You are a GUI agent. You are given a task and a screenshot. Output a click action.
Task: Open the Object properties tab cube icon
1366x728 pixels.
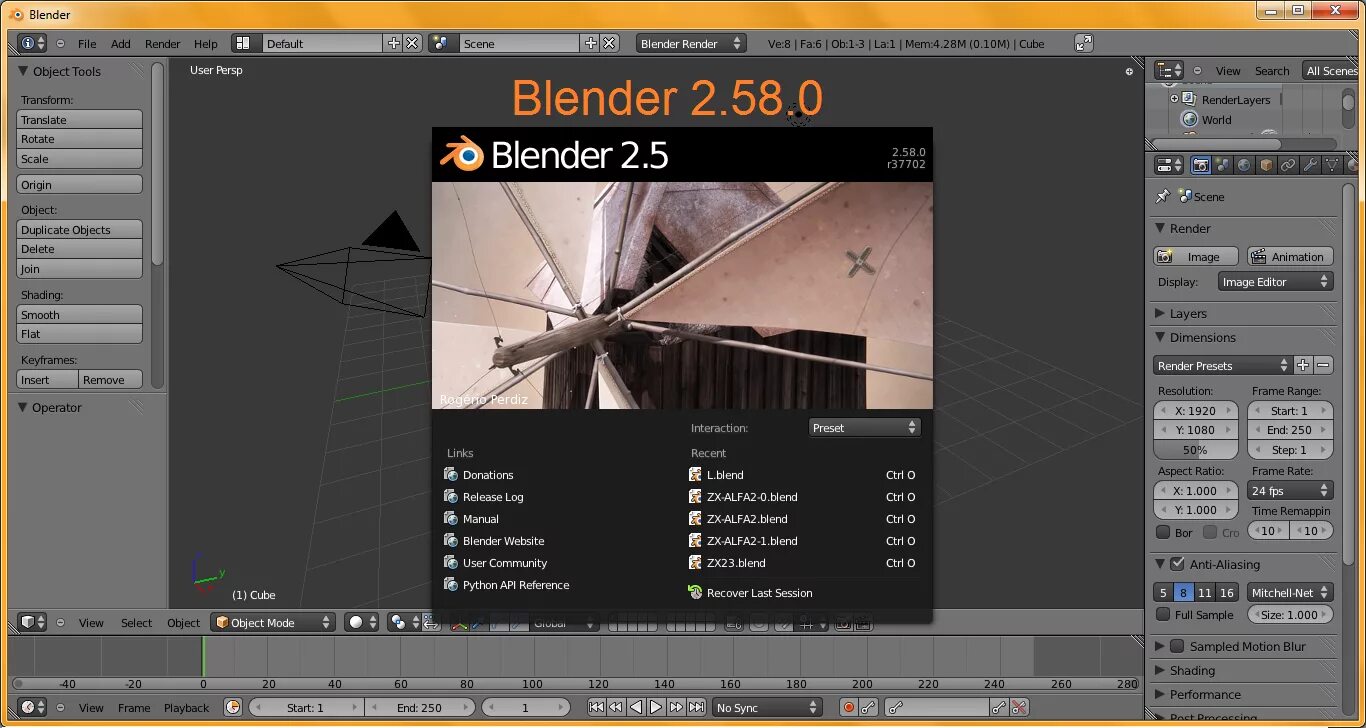[1266, 165]
